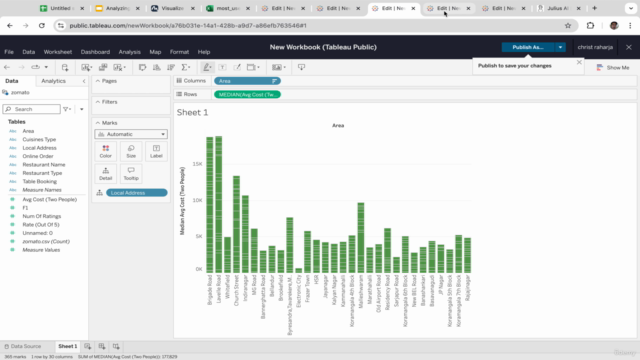Toggle Show Mark Labels toolbar icon

(x=222, y=67)
